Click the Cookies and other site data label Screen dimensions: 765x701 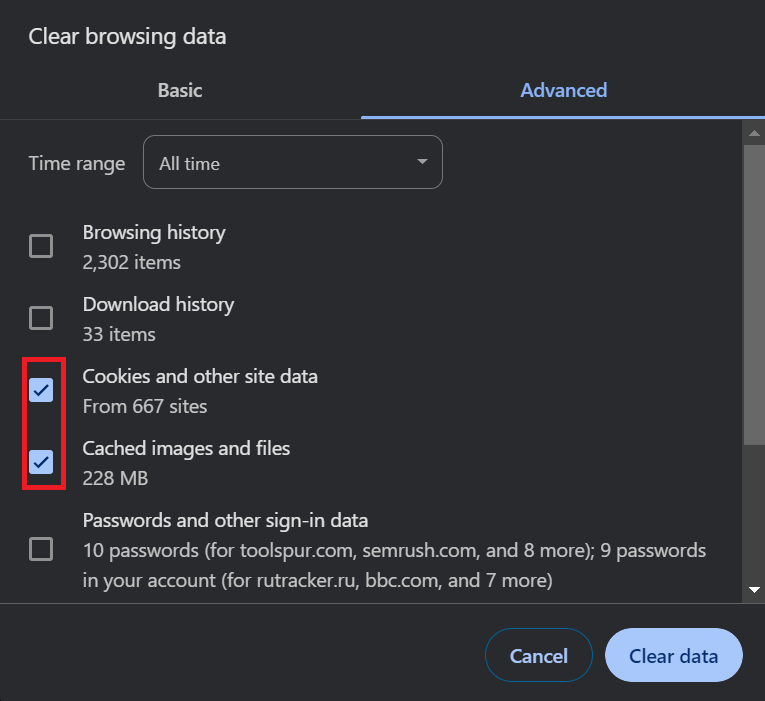pos(200,377)
